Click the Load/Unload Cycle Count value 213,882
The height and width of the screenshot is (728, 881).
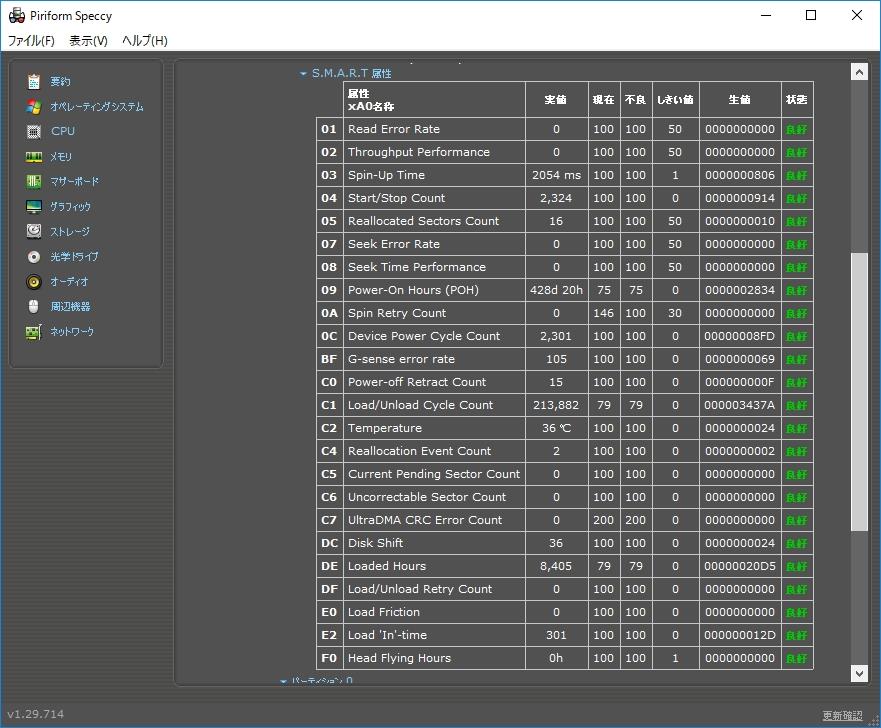click(556, 406)
